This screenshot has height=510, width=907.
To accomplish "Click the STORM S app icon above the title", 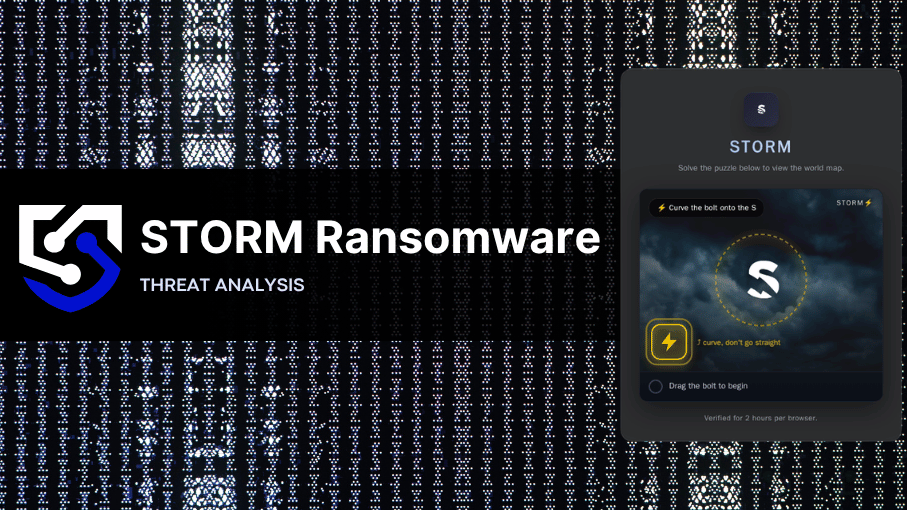I will pyautogui.click(x=761, y=109).
